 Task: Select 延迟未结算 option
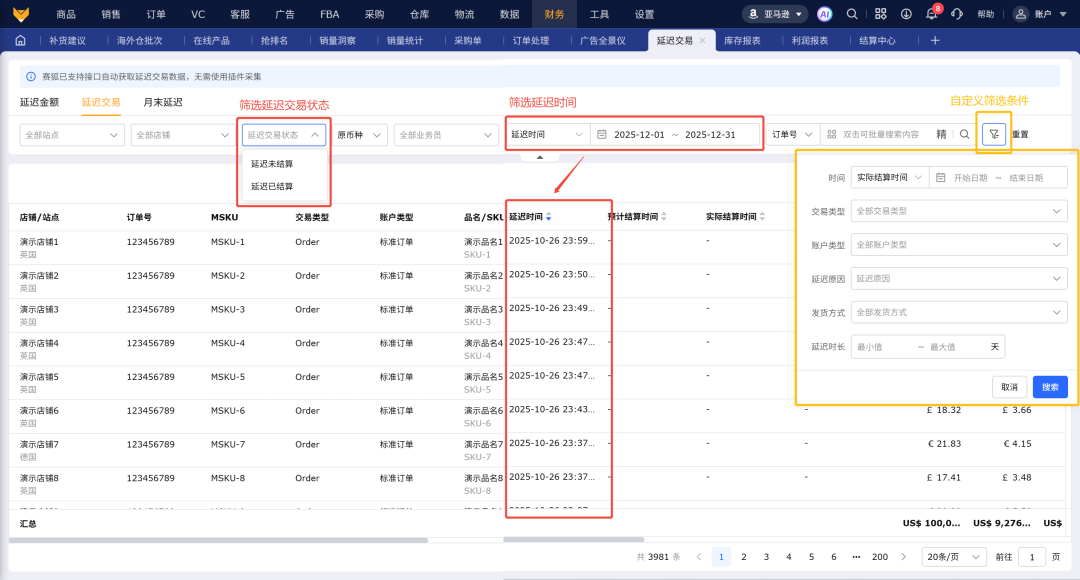pos(272,164)
